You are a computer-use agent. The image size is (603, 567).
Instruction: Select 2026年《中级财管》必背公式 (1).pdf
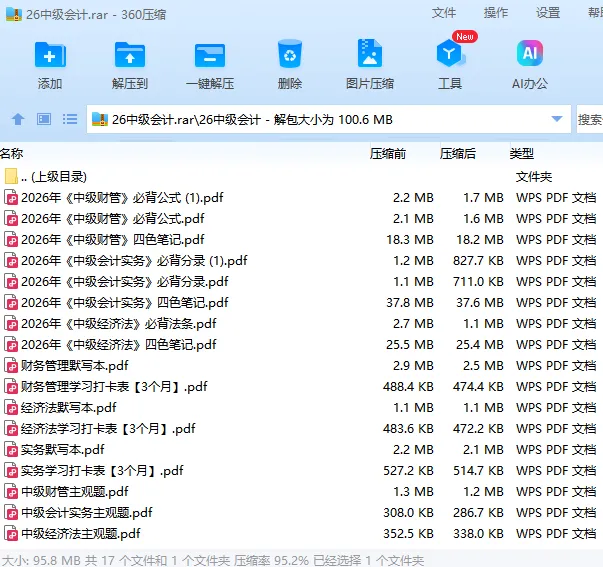coord(122,198)
